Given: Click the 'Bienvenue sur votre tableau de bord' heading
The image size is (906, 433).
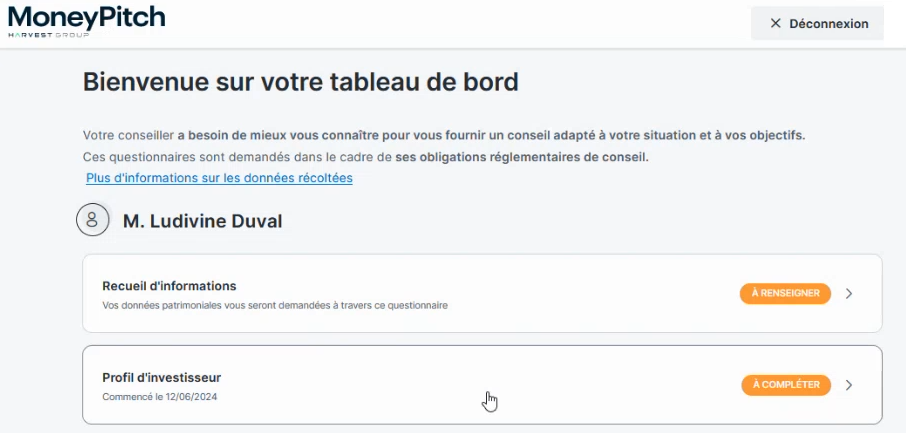Looking at the screenshot, I should (x=300, y=82).
